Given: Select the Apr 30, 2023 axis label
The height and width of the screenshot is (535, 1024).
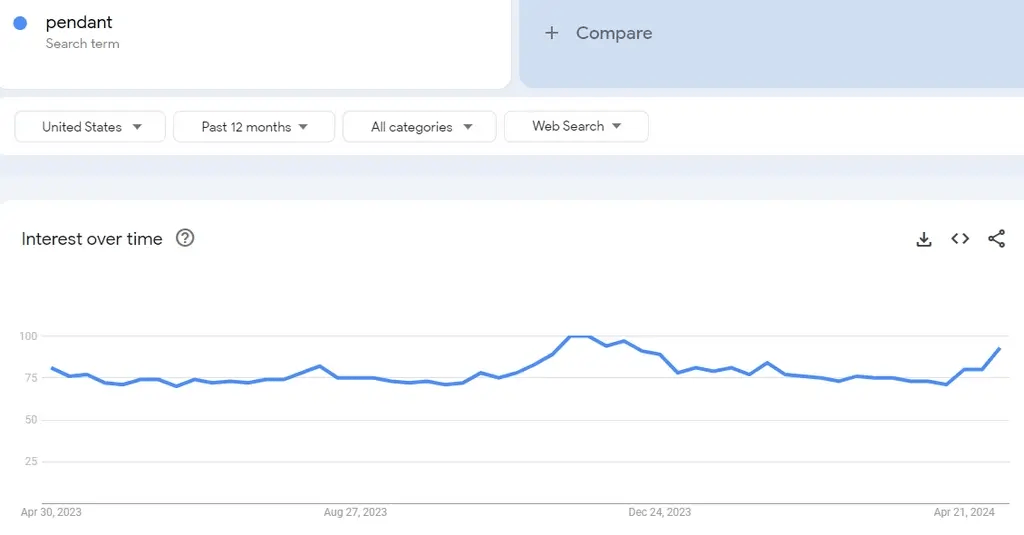Looking at the screenshot, I should click(51, 512).
